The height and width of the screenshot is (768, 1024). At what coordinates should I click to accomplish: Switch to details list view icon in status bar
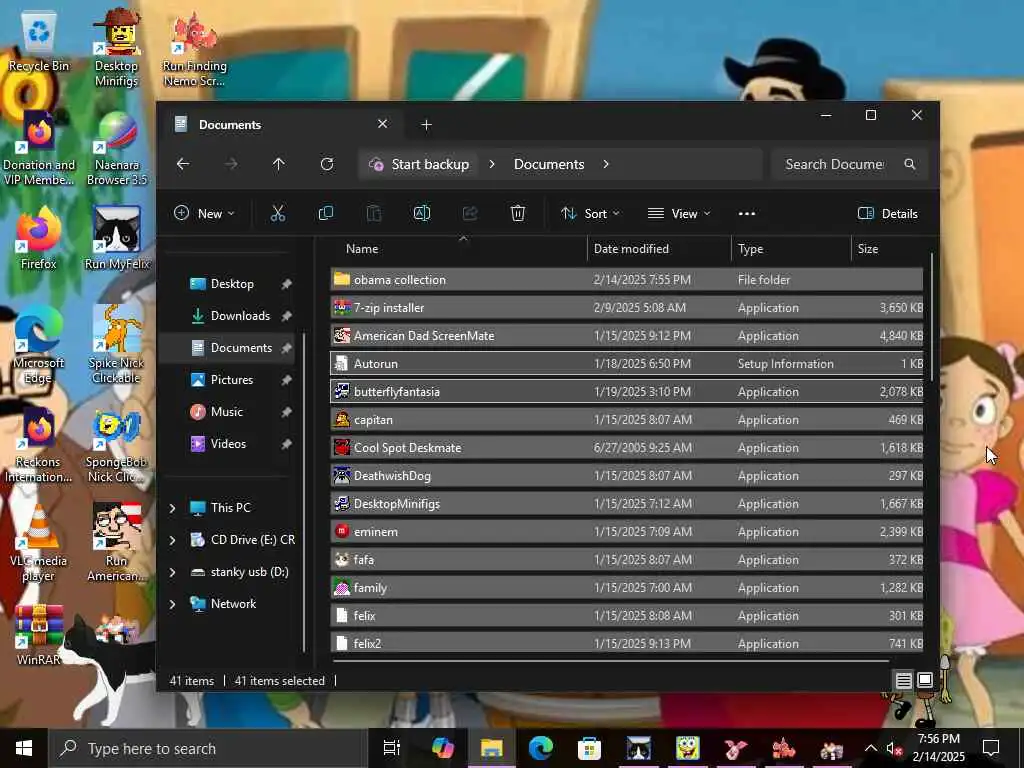903,680
